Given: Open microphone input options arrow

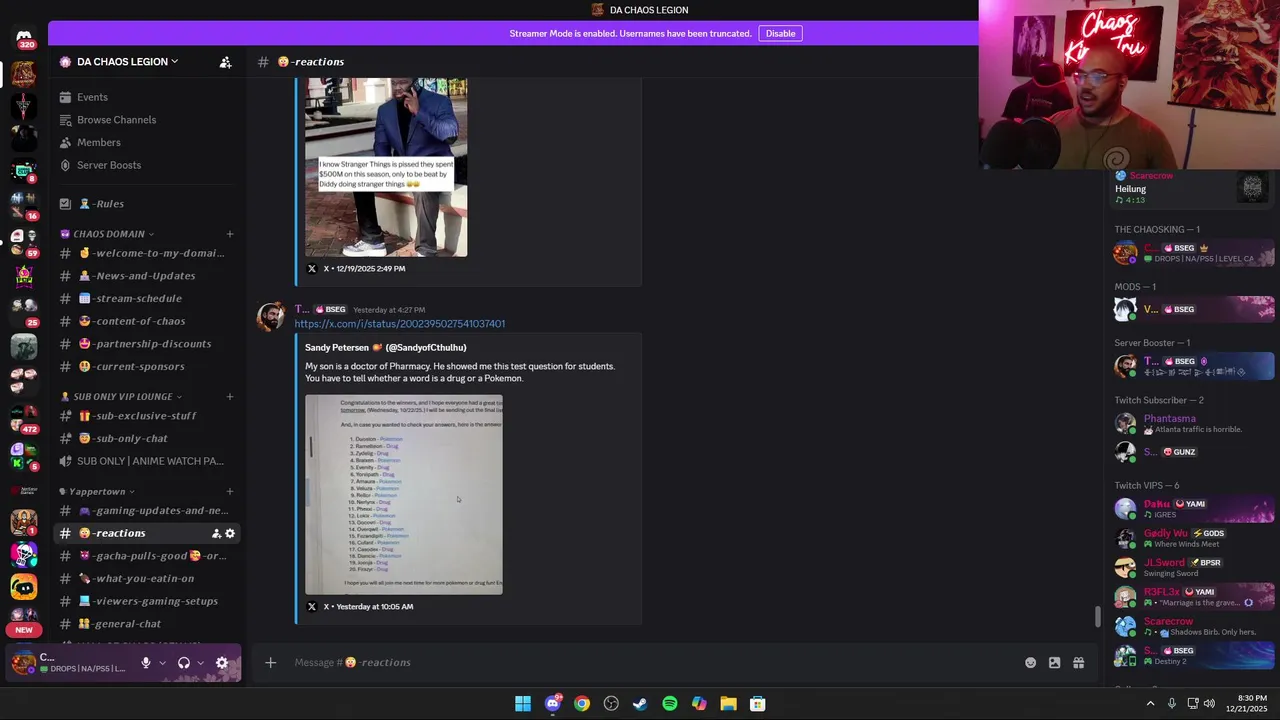Looking at the screenshot, I should pyautogui.click(x=162, y=663).
